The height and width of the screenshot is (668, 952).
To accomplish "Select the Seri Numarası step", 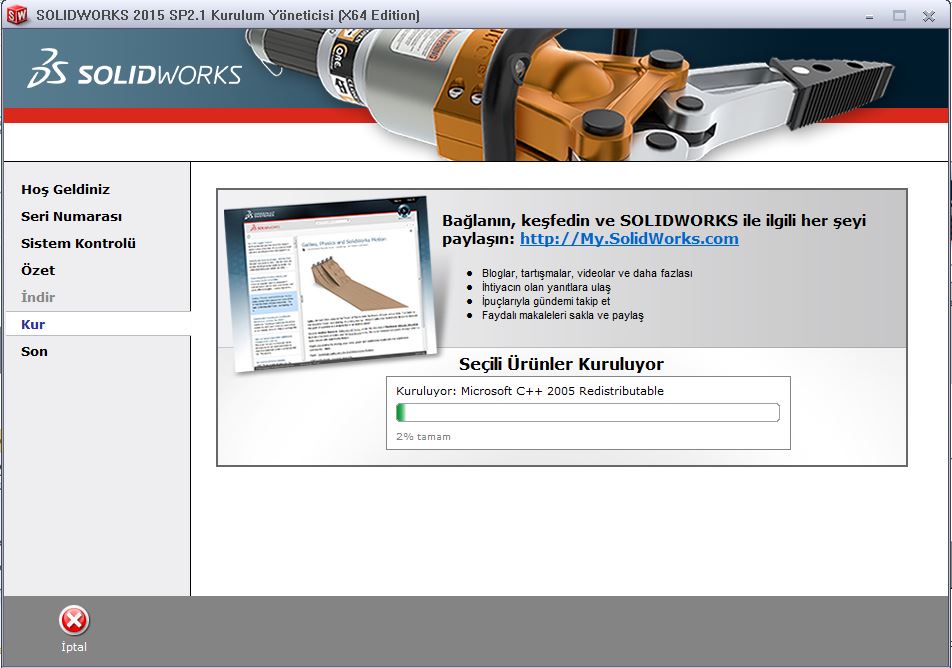I will point(71,217).
